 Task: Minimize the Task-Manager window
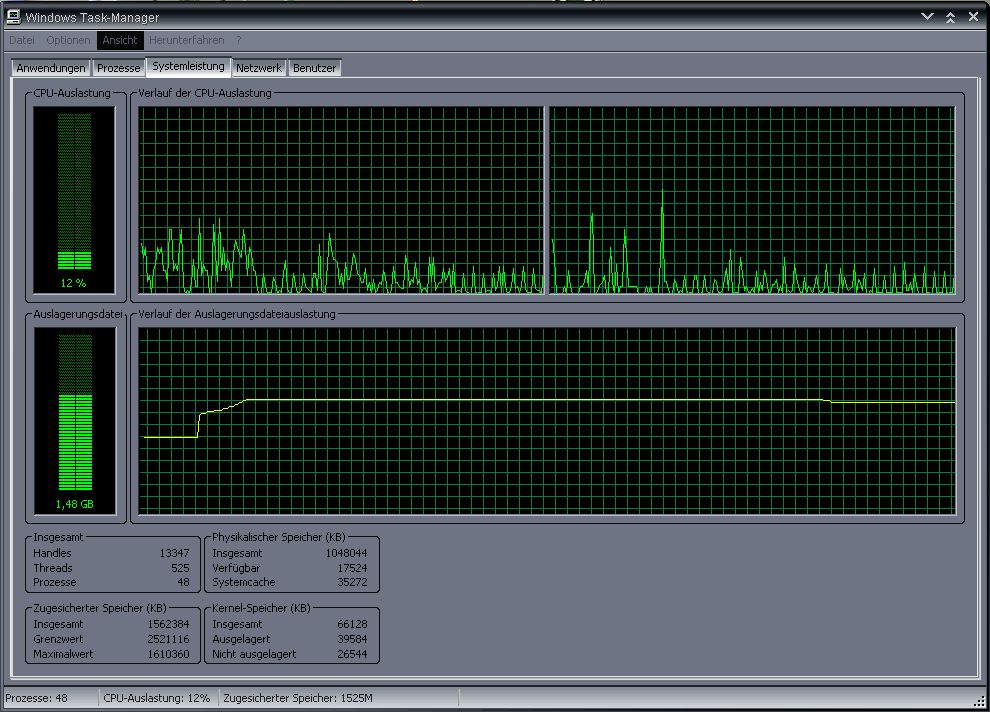927,16
